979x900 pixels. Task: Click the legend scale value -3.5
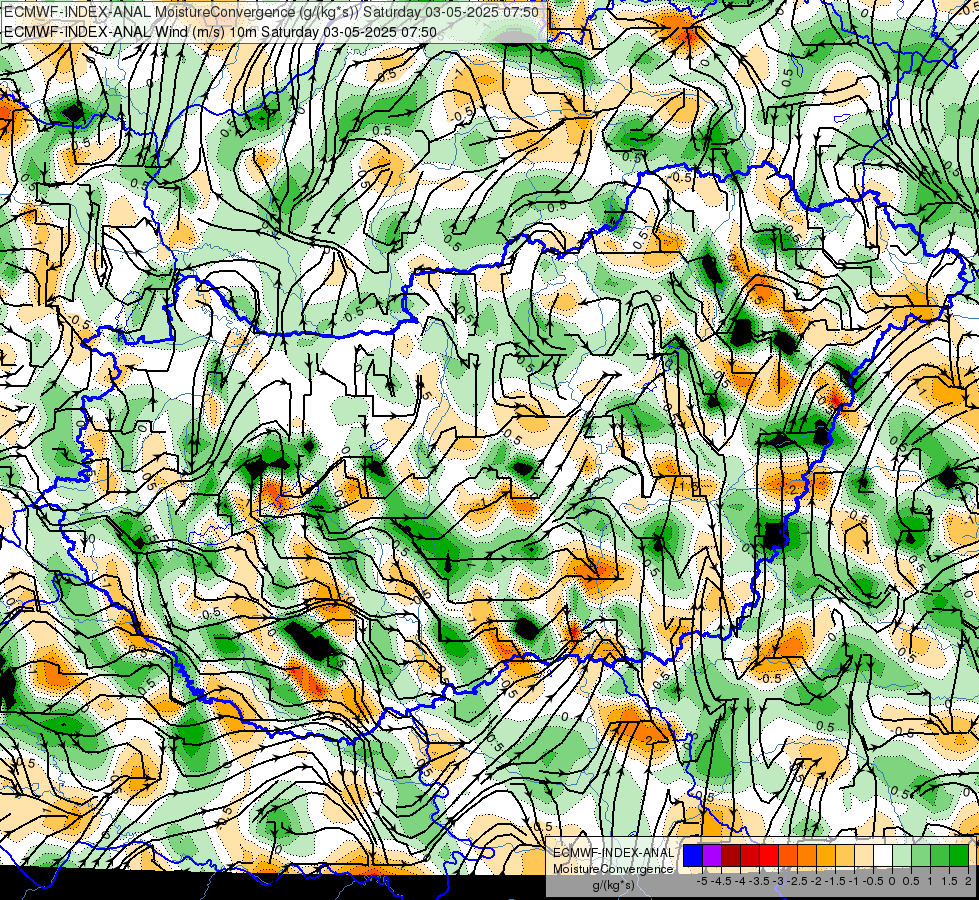(760, 881)
